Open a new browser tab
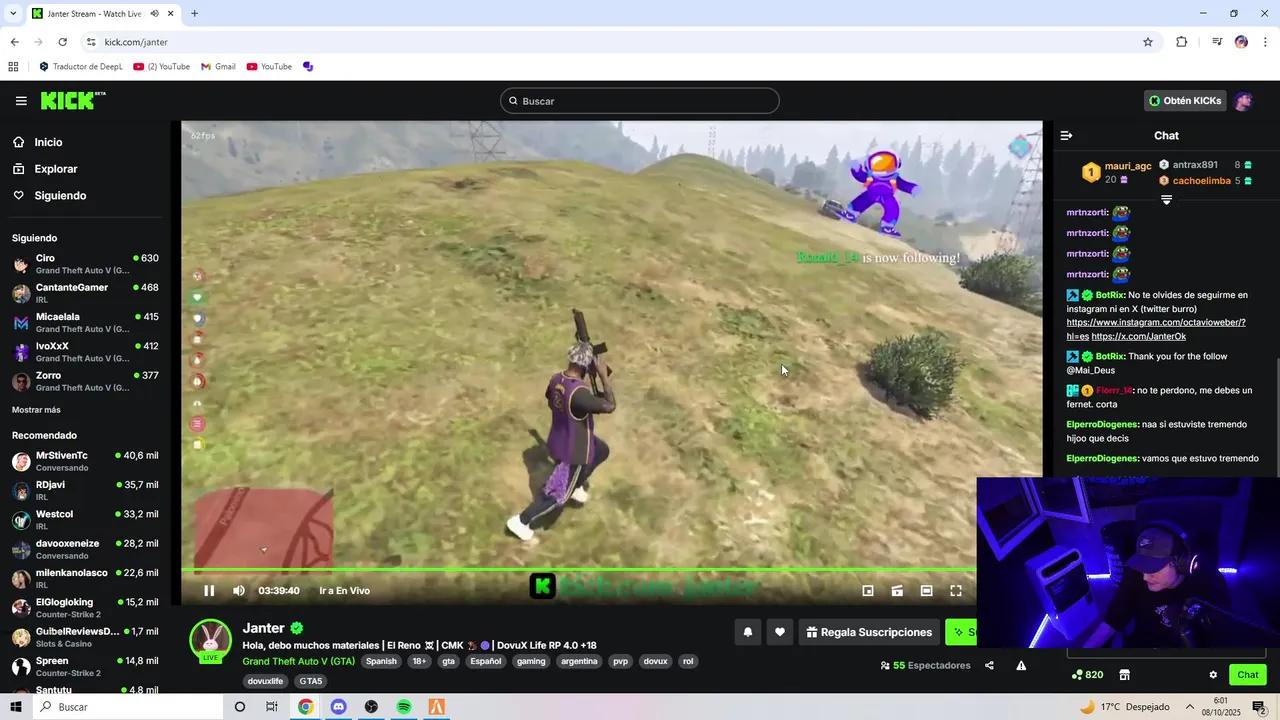 [x=194, y=13]
